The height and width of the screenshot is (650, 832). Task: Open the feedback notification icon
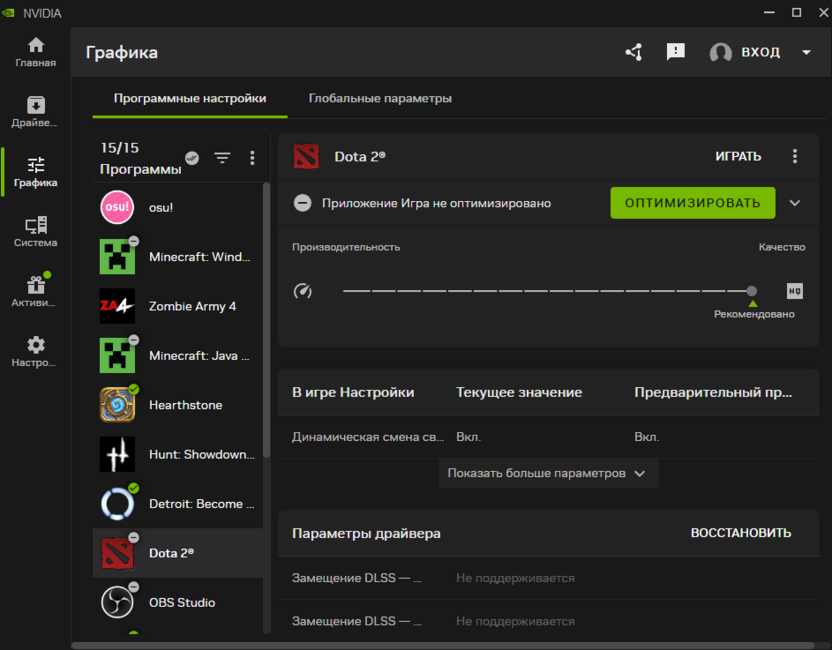pyautogui.click(x=675, y=52)
